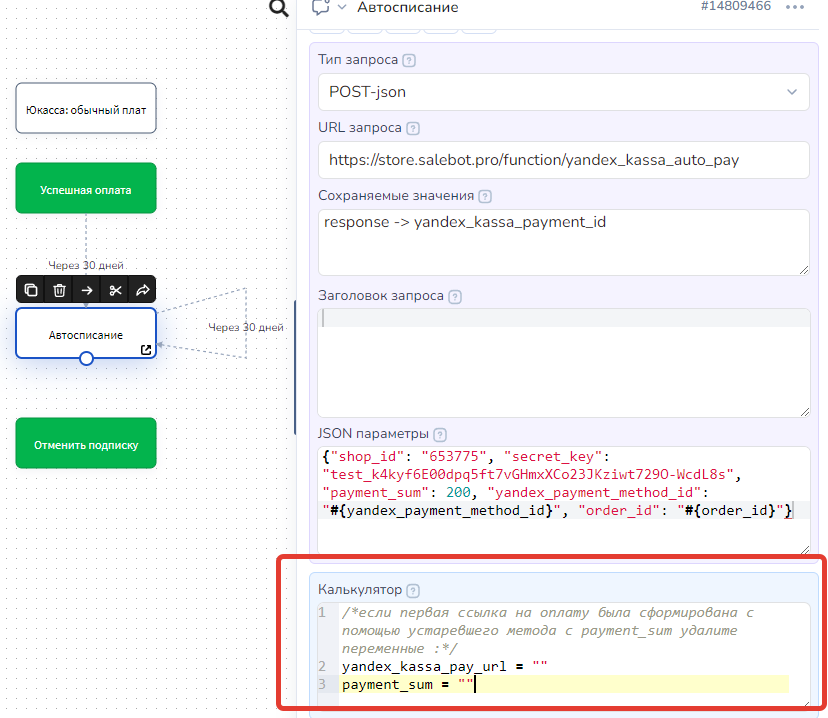Viewport: 828px width, 718px height.
Task: Open the POST-json request type dropdown
Action: (563, 92)
